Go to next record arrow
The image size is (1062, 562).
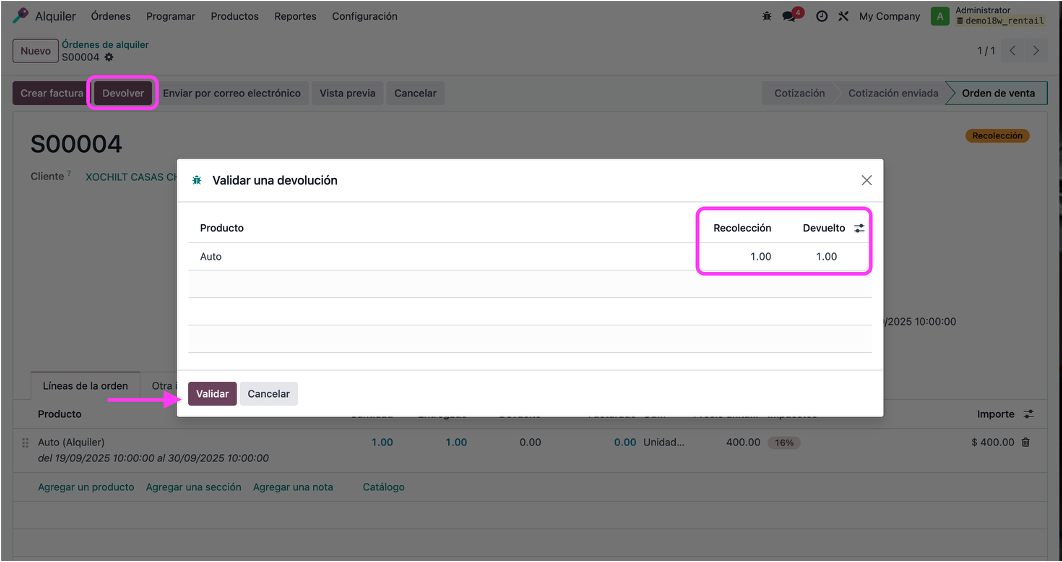click(x=1036, y=51)
